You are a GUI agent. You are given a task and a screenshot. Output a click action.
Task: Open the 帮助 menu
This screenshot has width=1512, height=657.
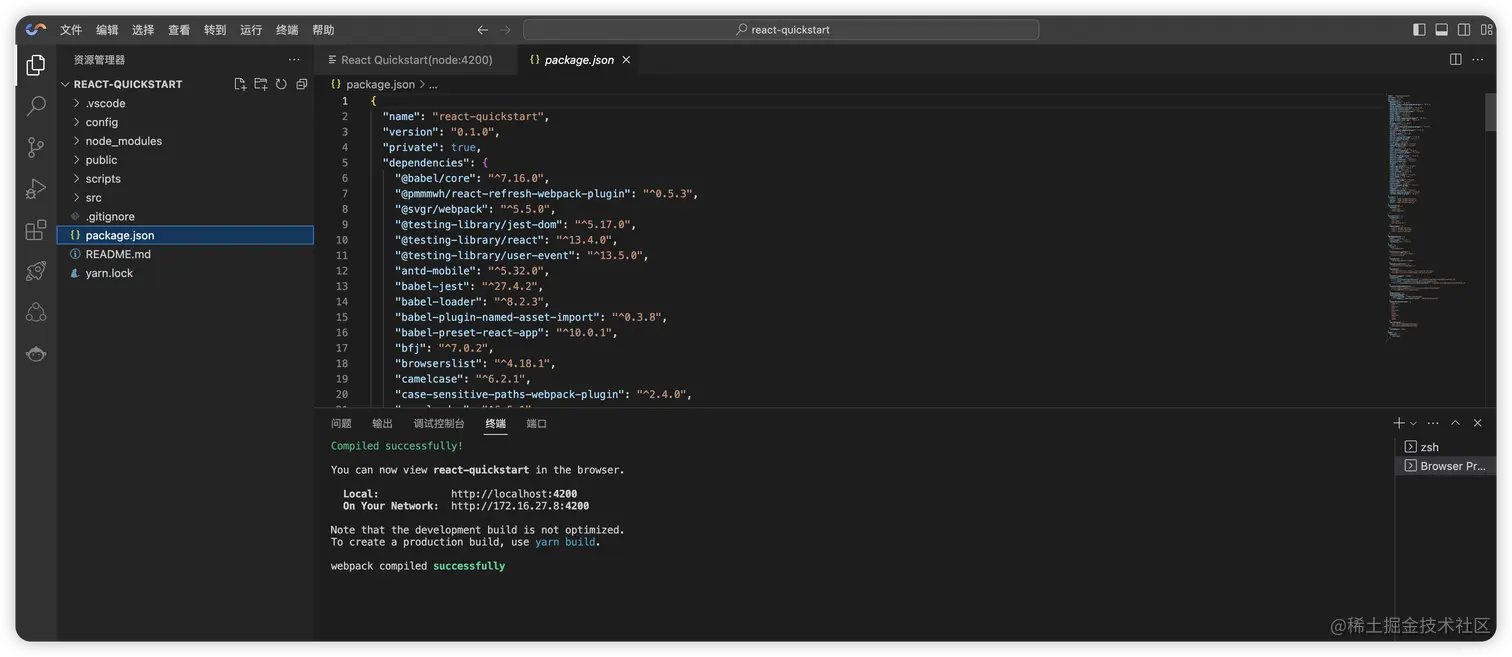tap(323, 30)
